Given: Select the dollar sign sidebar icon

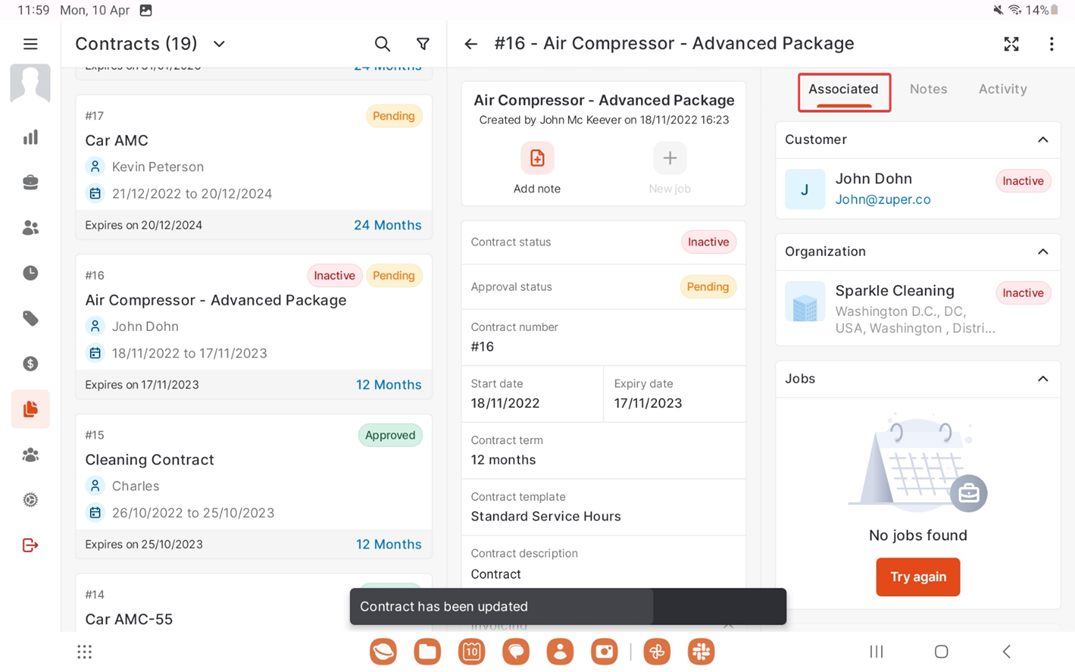Looking at the screenshot, I should coord(30,364).
